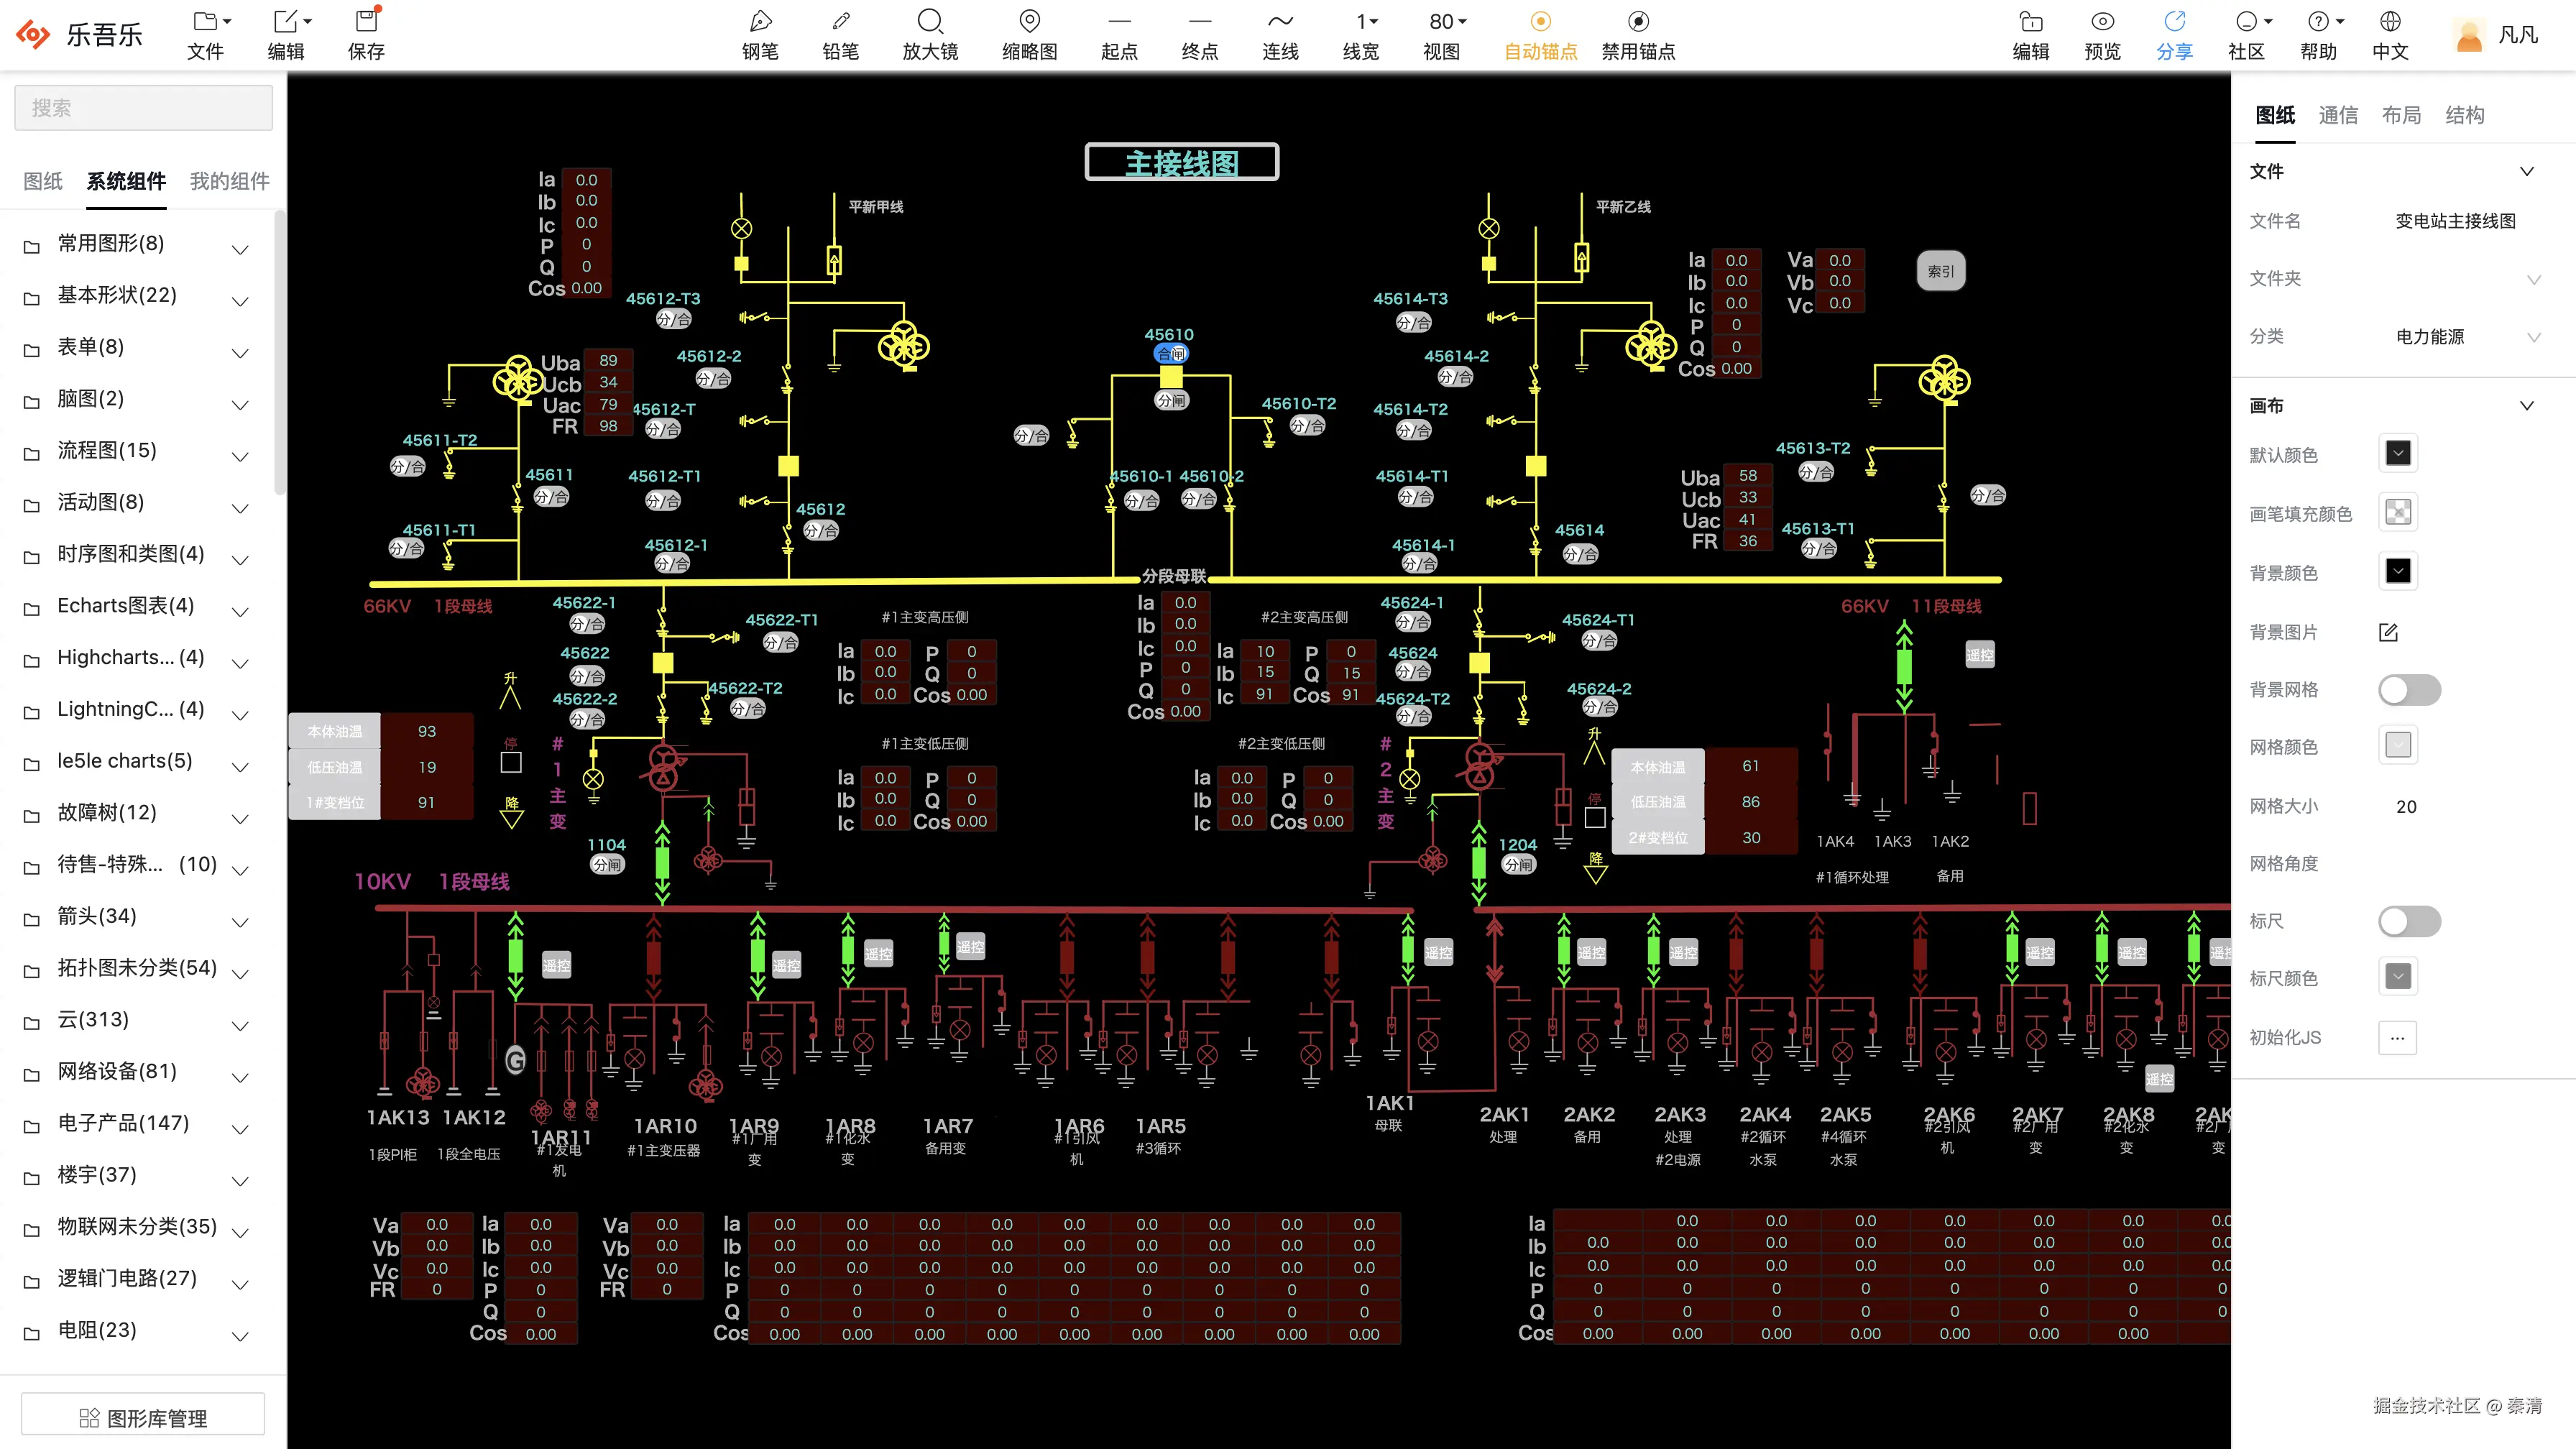Click the 禁用锚点 disable anchor icon
Screen dimensions: 2576x1449
tap(1638, 22)
